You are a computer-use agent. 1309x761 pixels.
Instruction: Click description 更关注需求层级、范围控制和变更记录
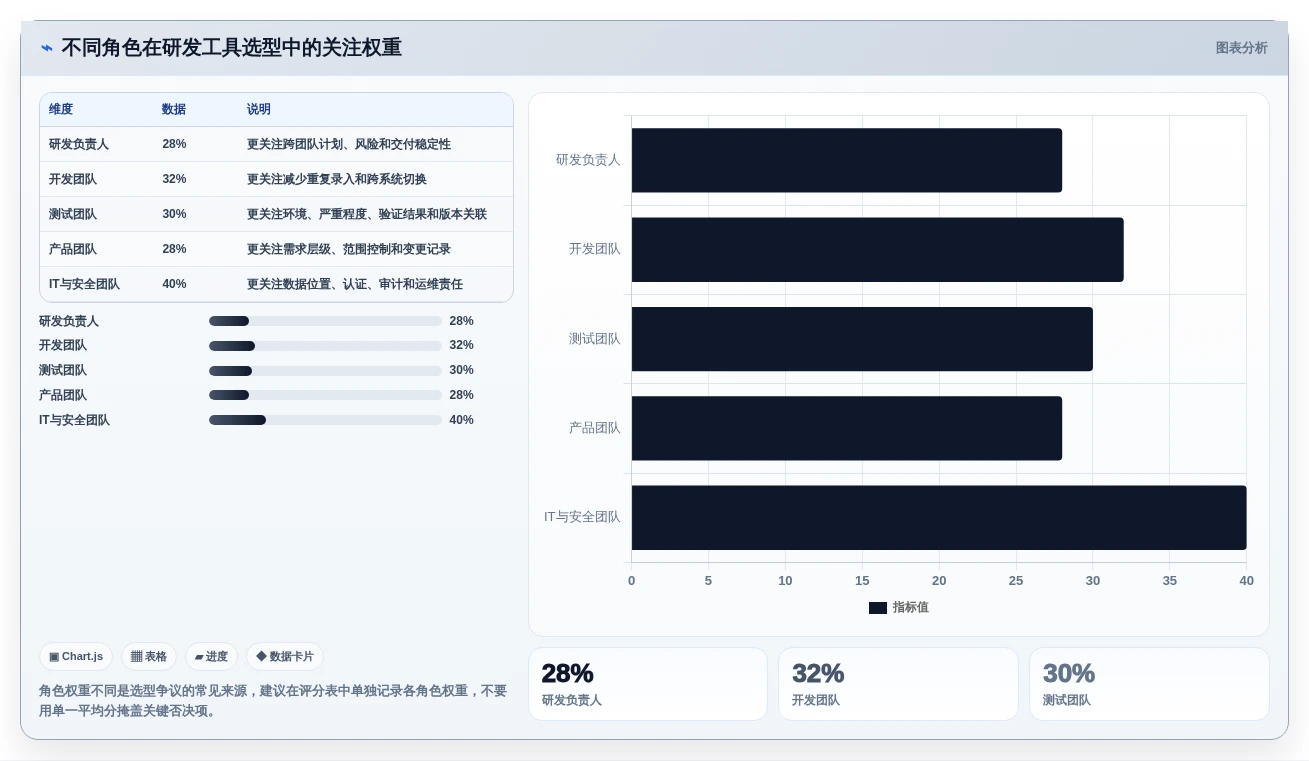[x=349, y=249]
